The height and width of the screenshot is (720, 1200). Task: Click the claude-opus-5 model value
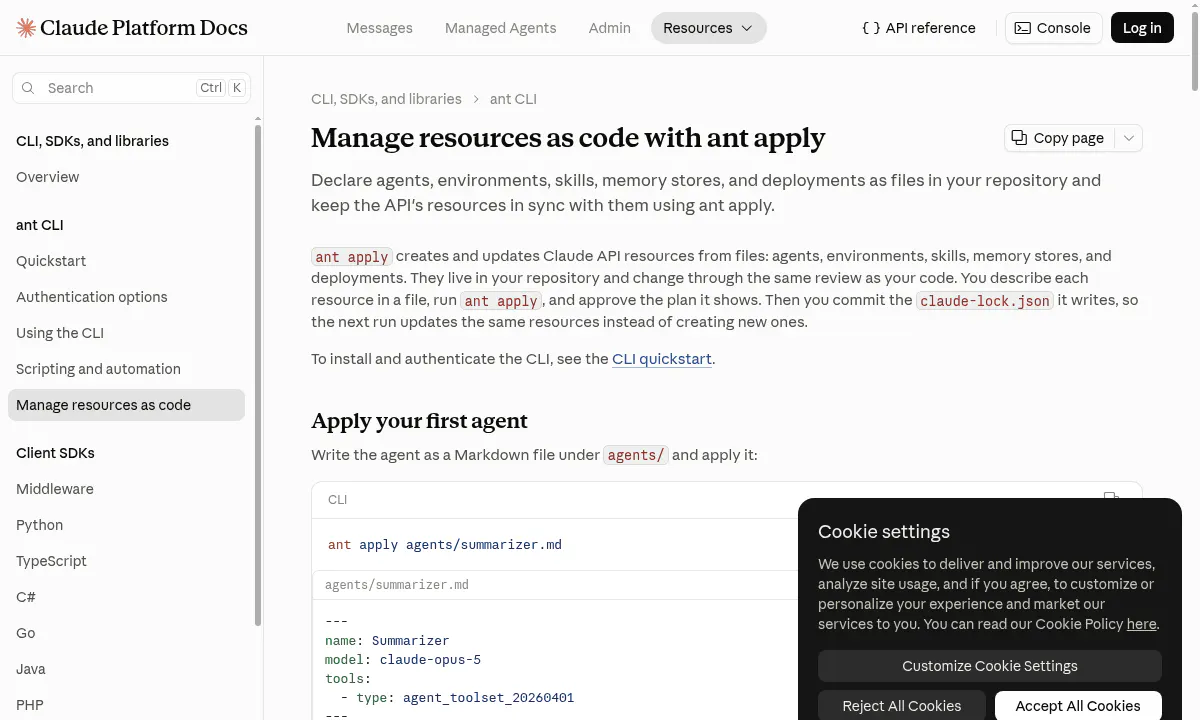[x=430, y=660]
